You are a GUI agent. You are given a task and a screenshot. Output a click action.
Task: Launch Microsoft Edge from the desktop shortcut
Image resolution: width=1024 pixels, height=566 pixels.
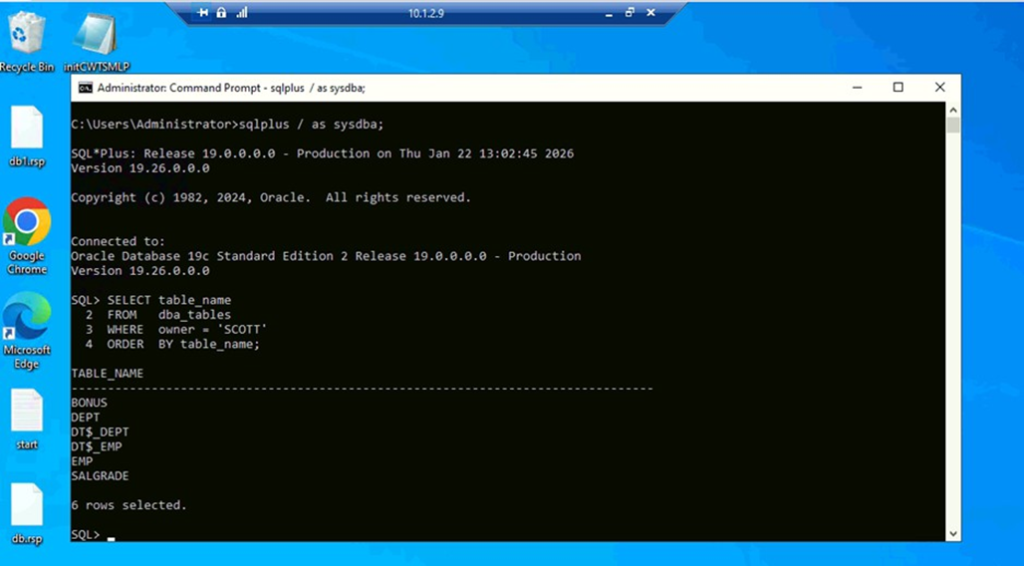pos(27,331)
